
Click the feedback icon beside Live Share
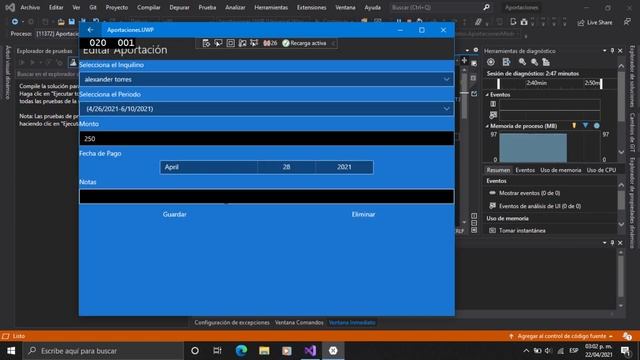(627, 22)
